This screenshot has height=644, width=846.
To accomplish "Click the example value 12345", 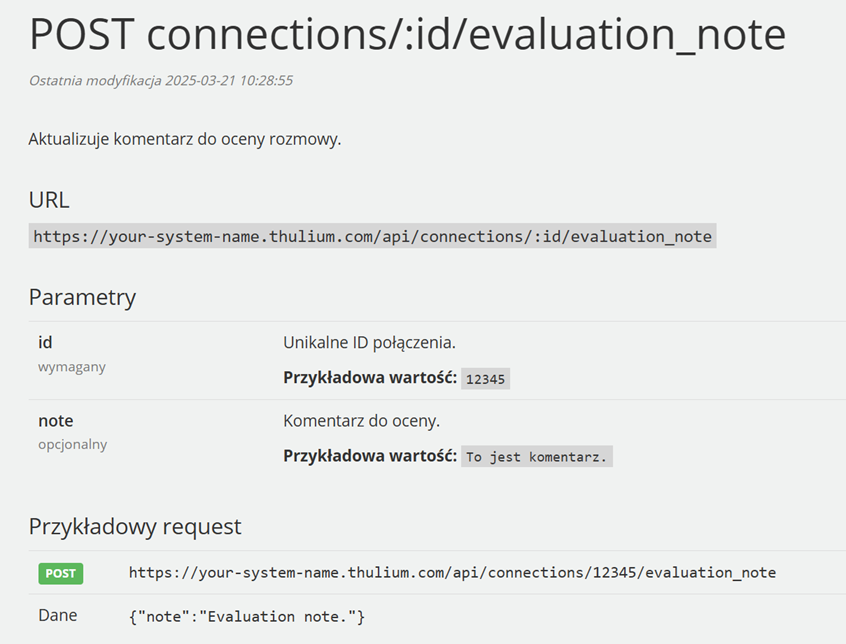I will [x=485, y=379].
